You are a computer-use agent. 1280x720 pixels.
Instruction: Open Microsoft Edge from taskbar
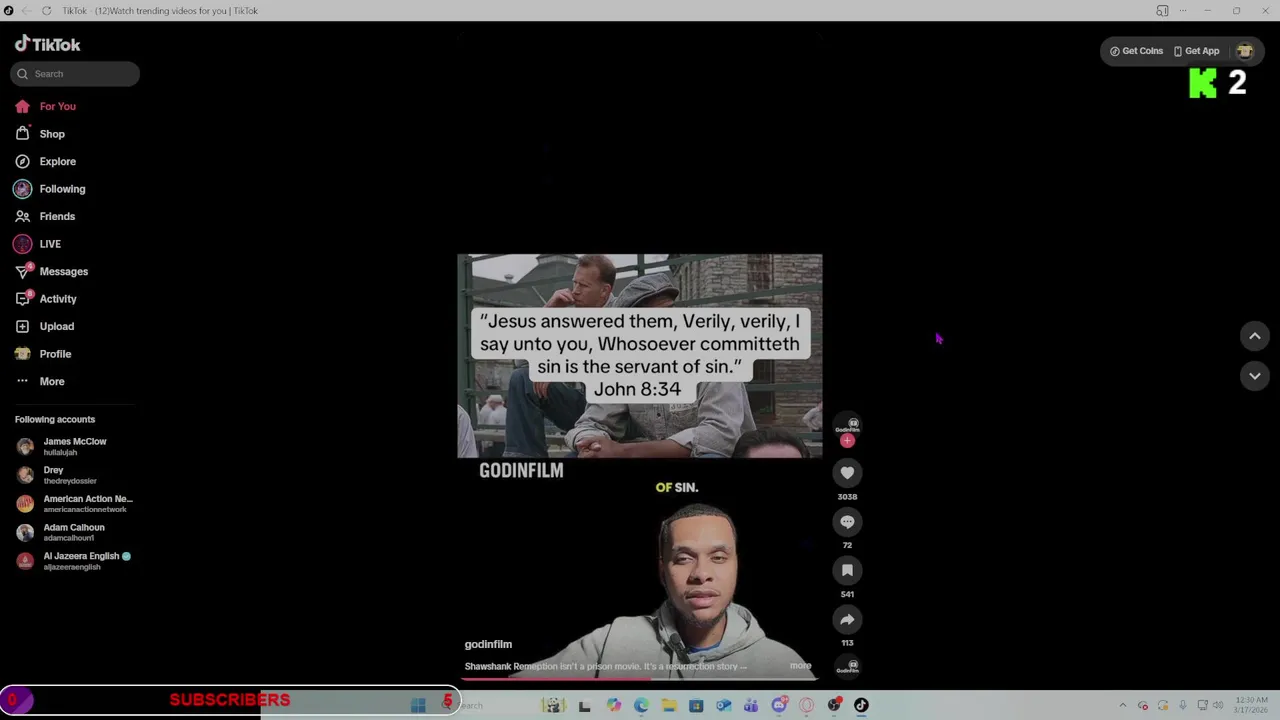pos(641,705)
